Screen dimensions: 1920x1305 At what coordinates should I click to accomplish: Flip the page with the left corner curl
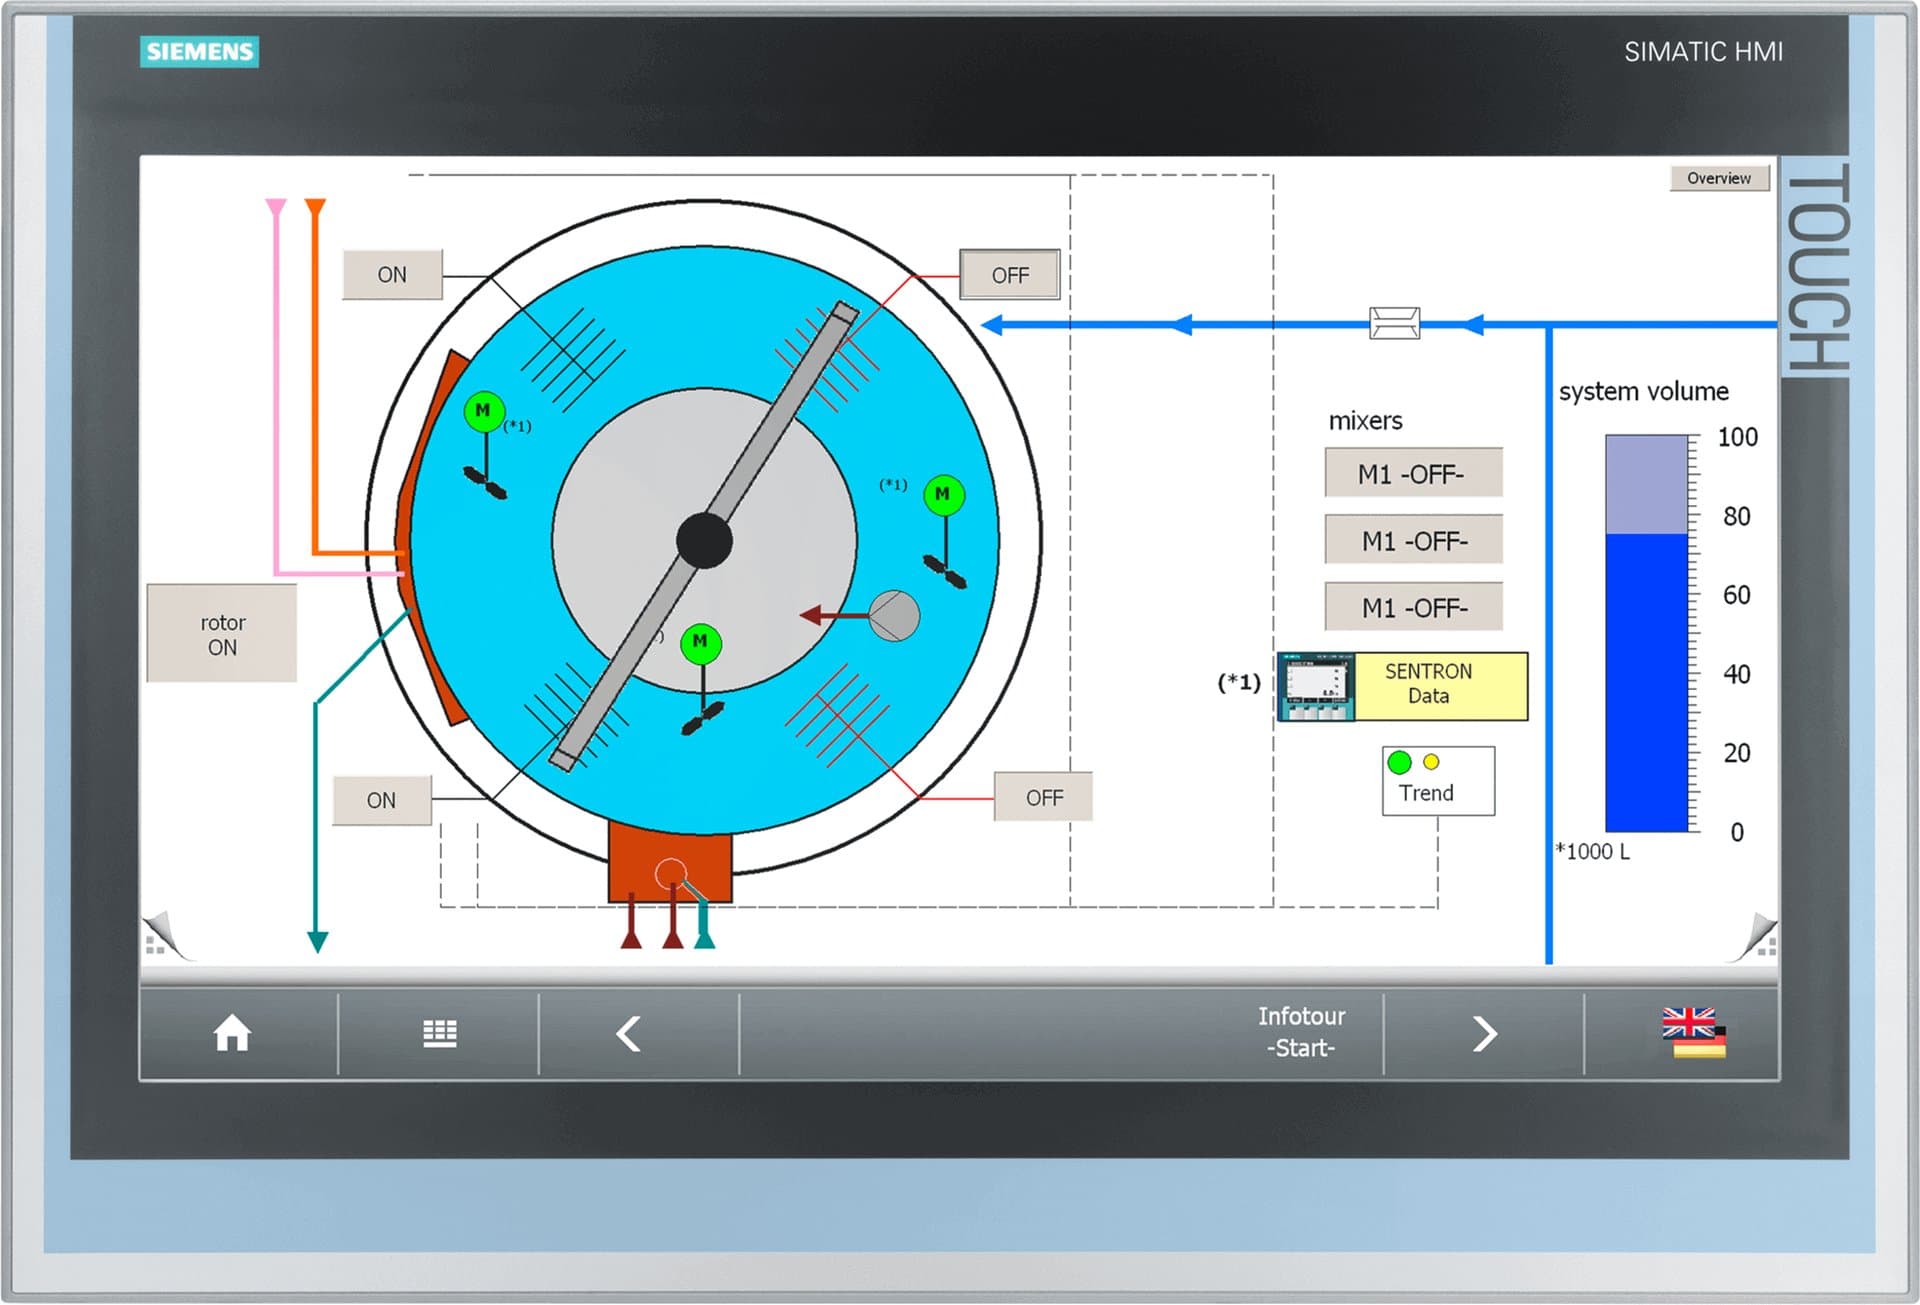tap(165, 936)
